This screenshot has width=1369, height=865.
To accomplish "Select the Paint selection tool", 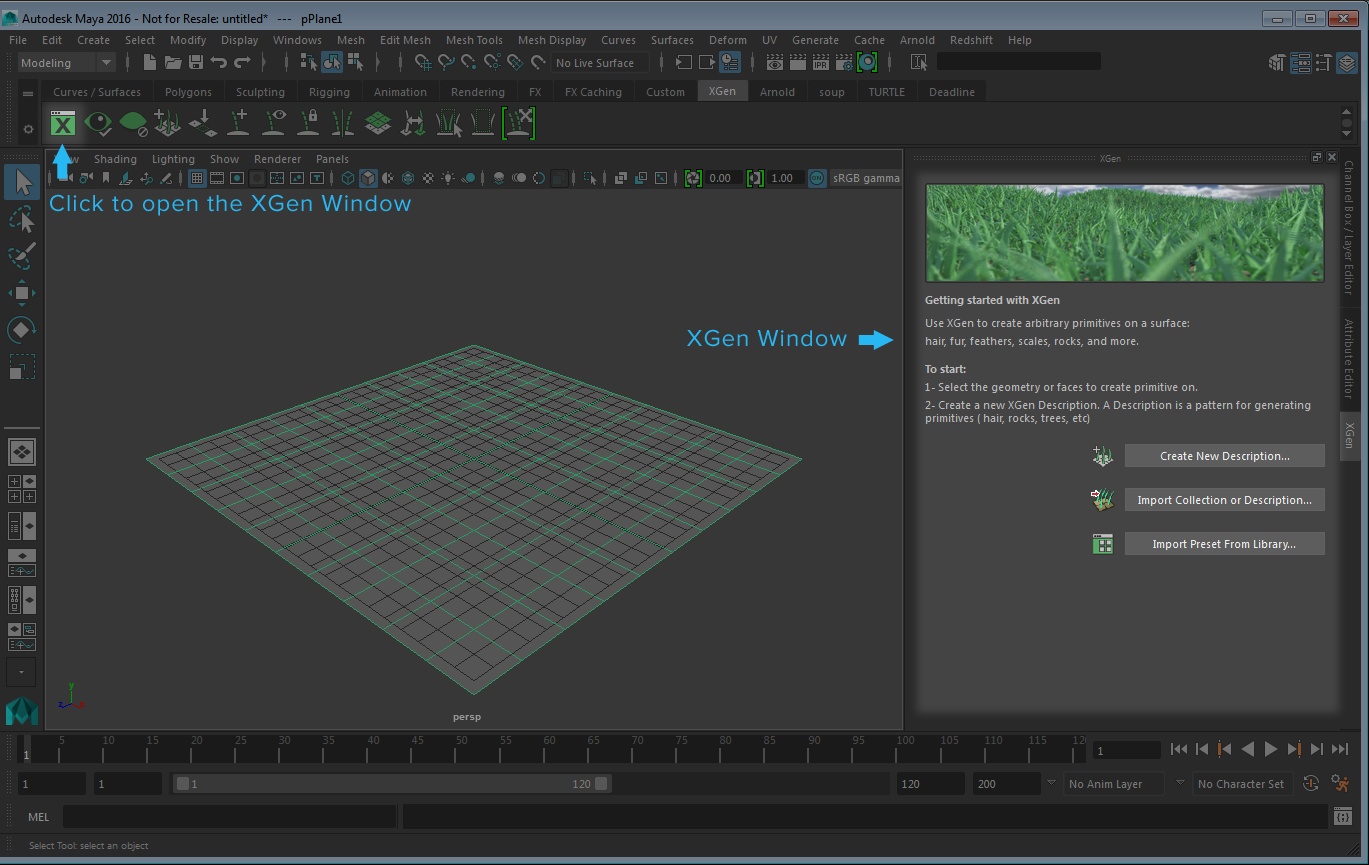I will [22, 256].
